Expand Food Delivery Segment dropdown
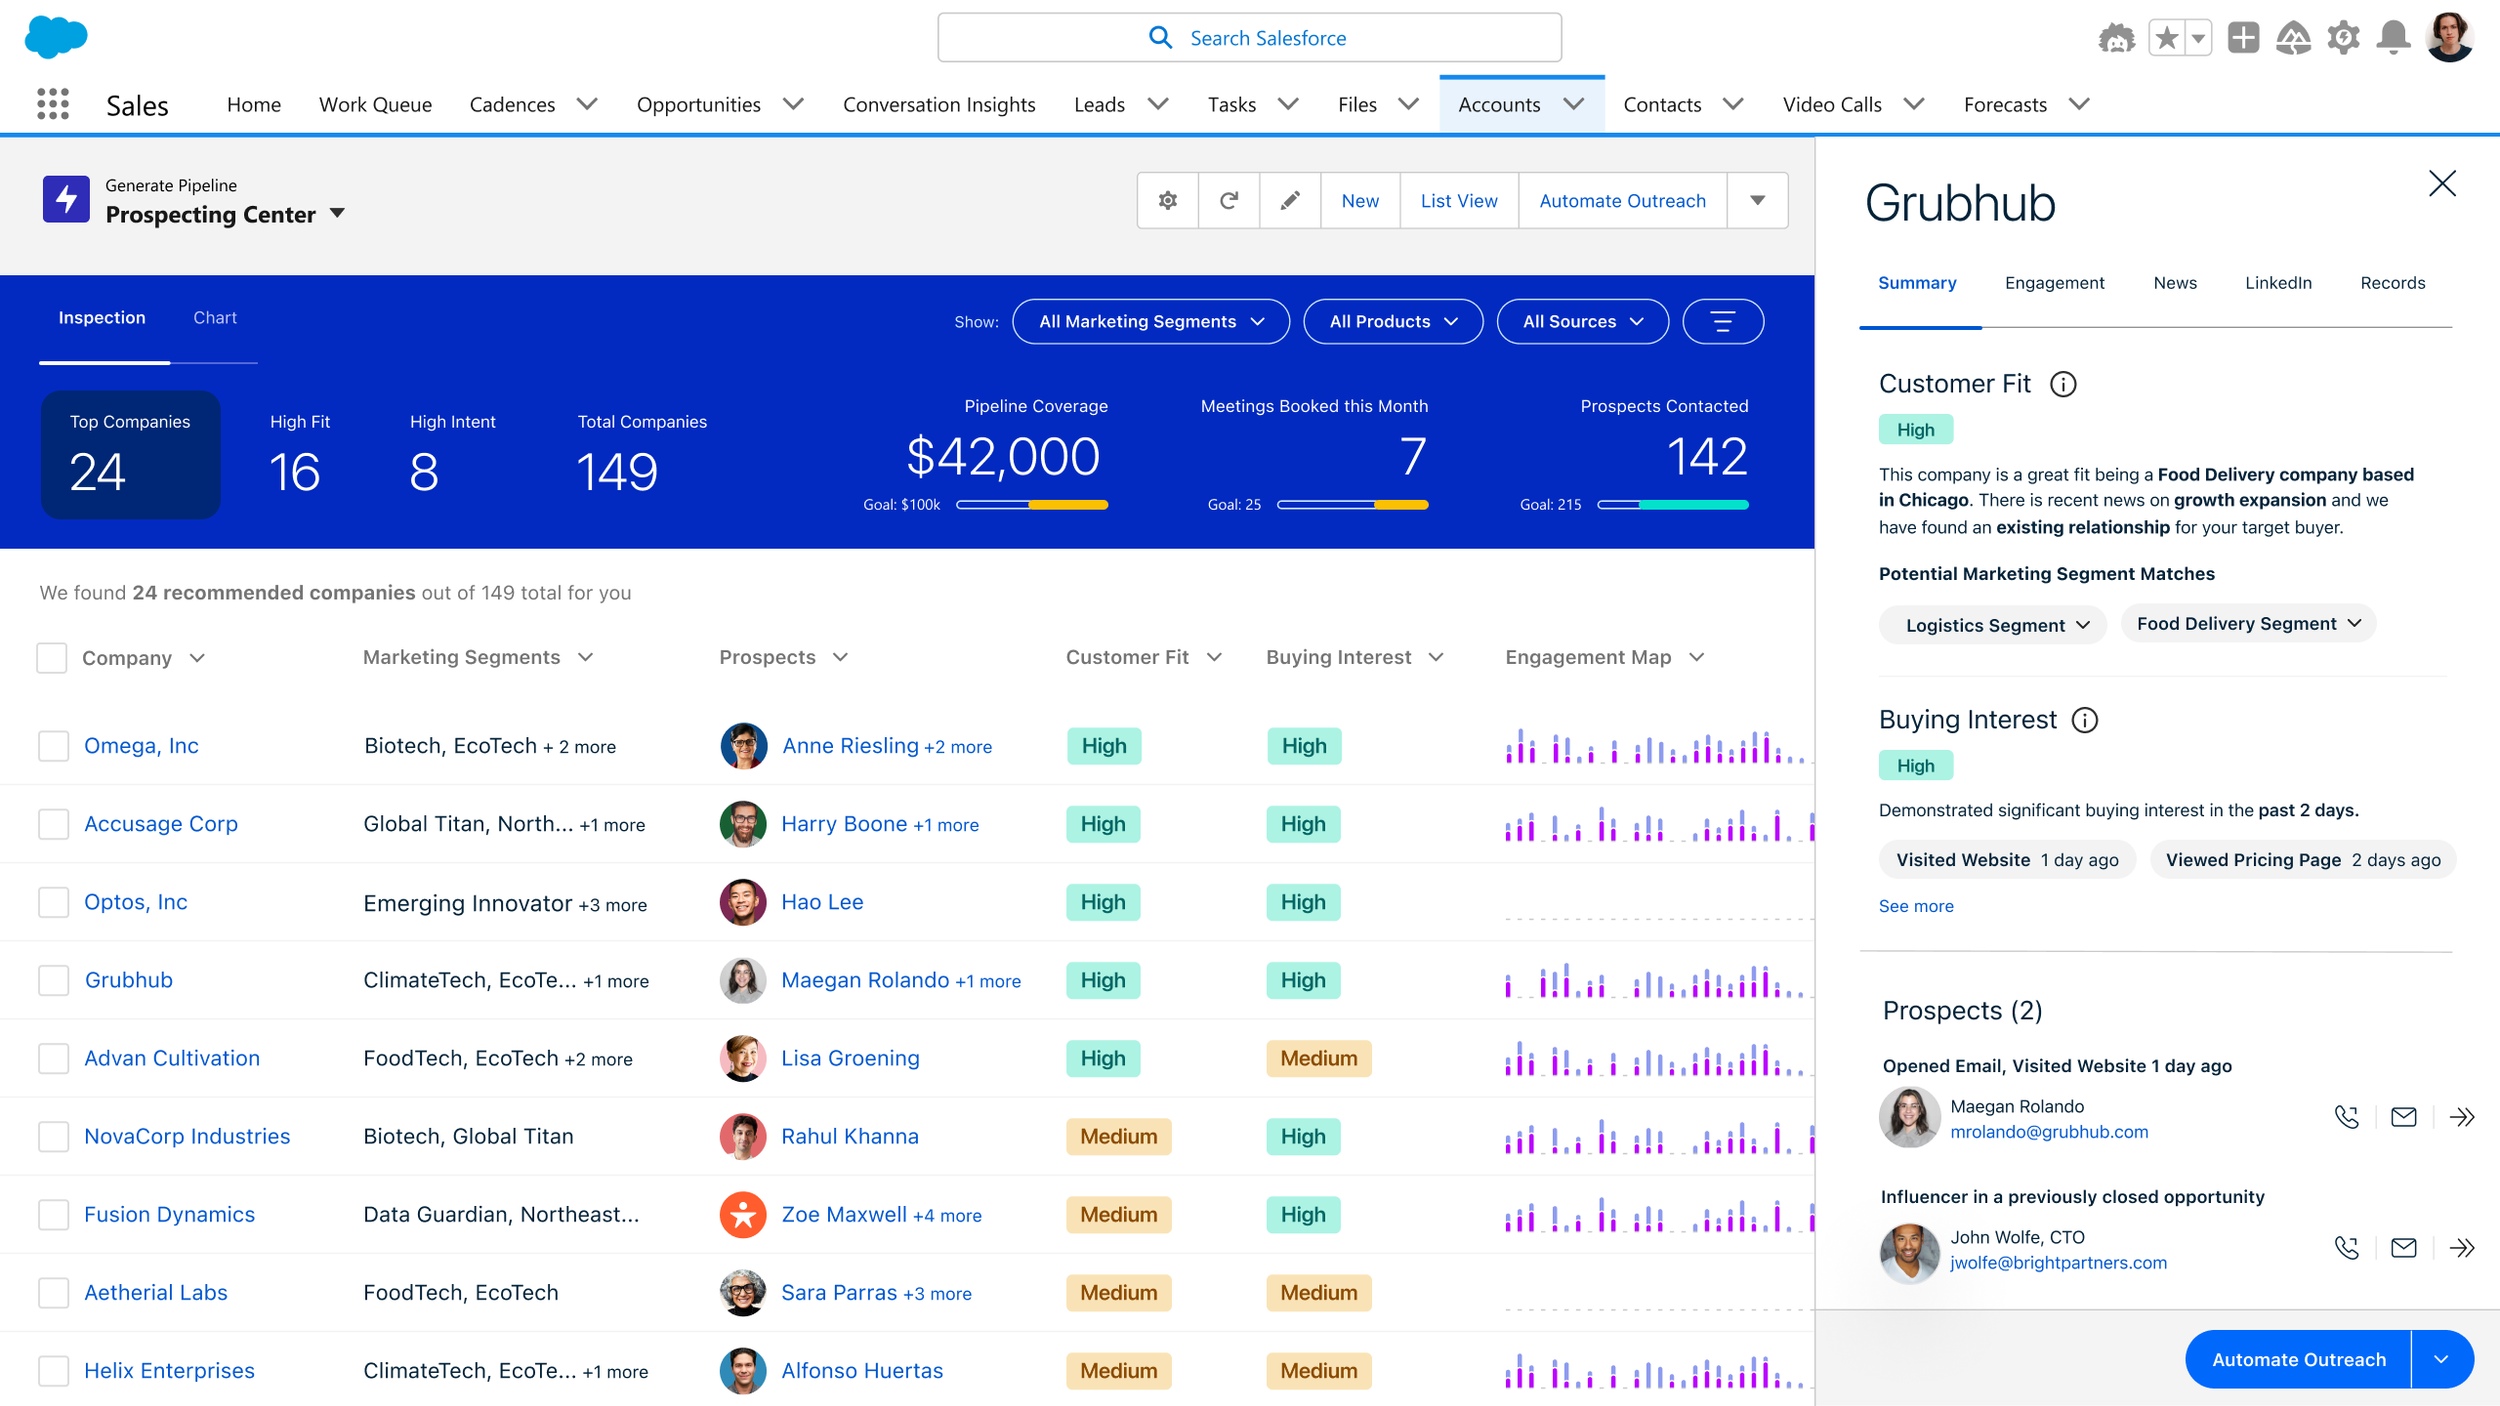This screenshot has width=2500, height=1406. click(x=2247, y=624)
